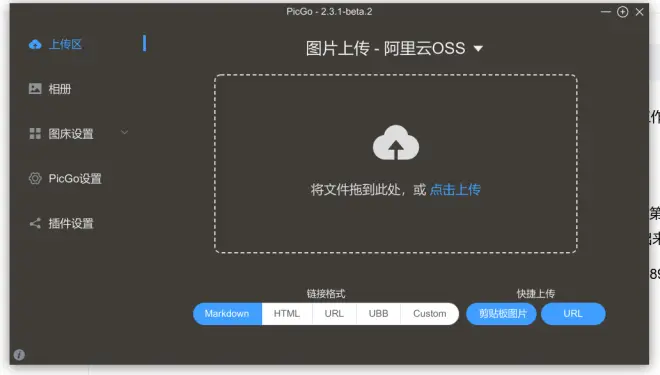660x375 pixels.
Task: Minimize the PicGo window
Action: click(606, 12)
